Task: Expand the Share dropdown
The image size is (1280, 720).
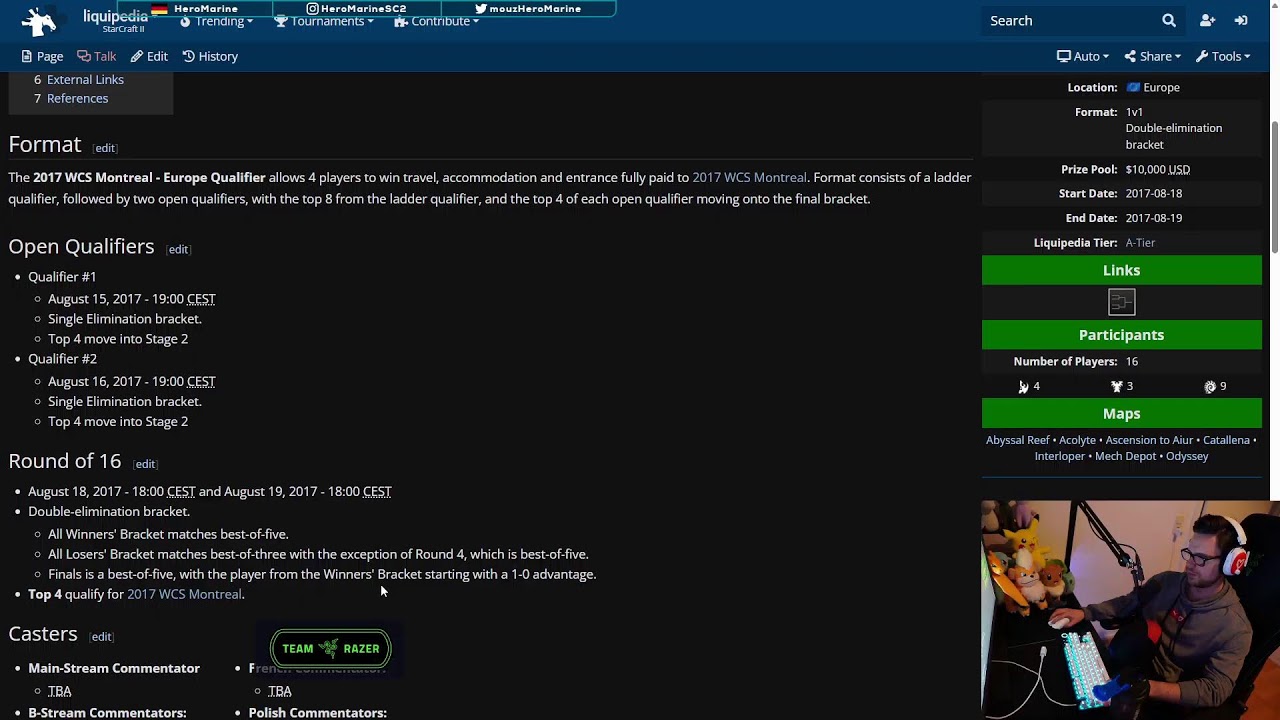Action: click(x=1152, y=56)
